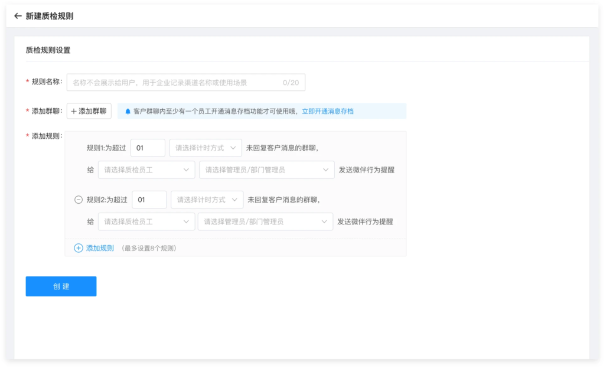This screenshot has width=604, height=367.
Task: Click the chevron arrow of rule 1 timing dropdown
Action: pos(233,148)
